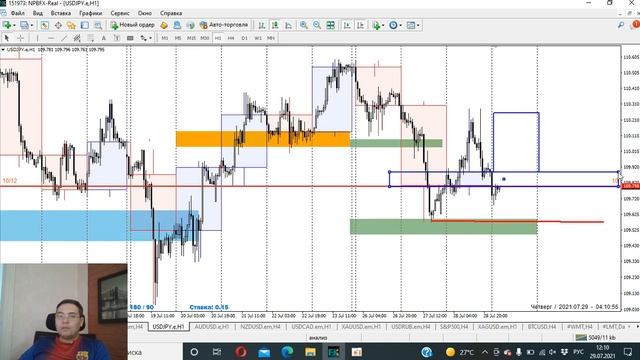Open Opera browser in taskbar
640x360 pixels.
(x=240, y=352)
